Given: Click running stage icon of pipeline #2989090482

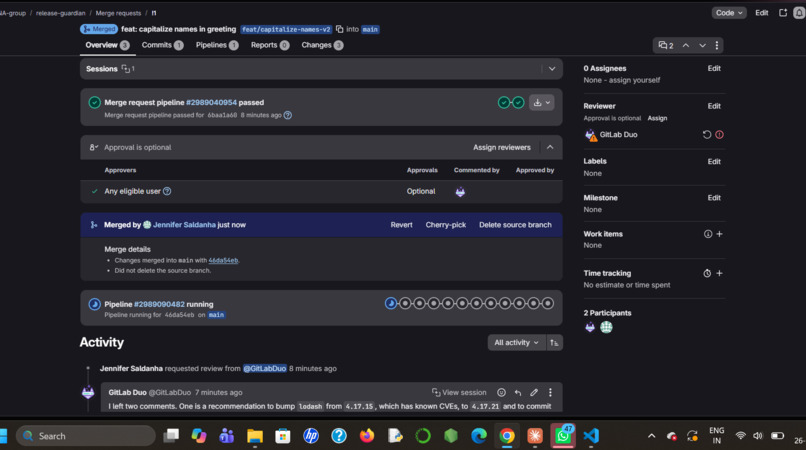Looking at the screenshot, I should (391, 304).
